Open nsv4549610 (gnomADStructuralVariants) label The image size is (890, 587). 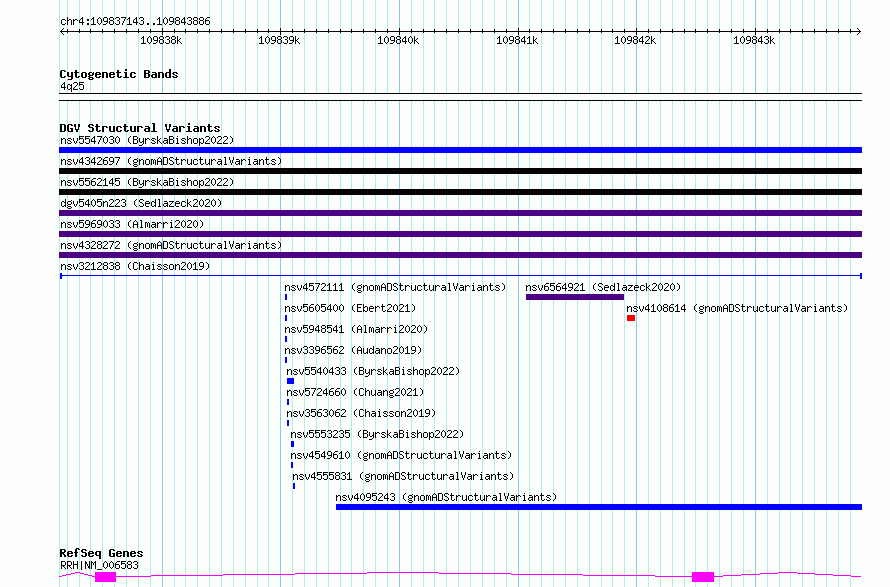coord(401,455)
